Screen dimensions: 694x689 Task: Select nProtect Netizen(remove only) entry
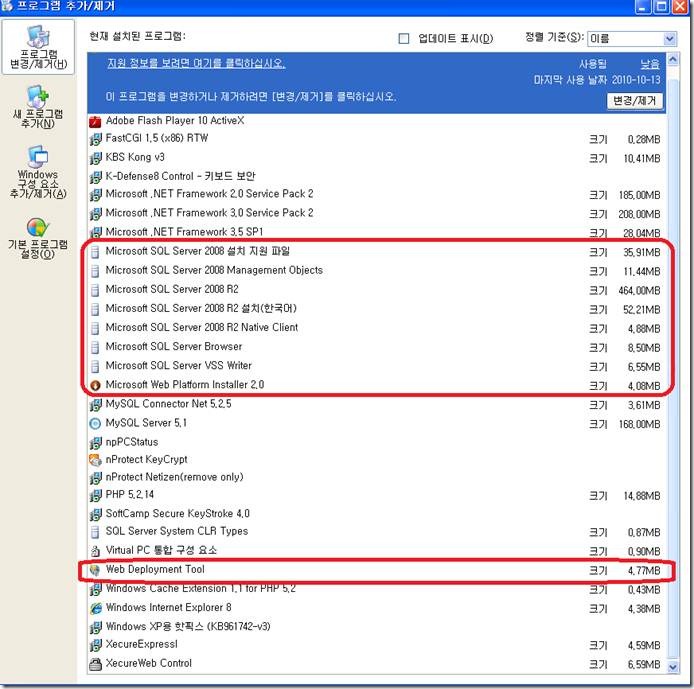(377, 477)
